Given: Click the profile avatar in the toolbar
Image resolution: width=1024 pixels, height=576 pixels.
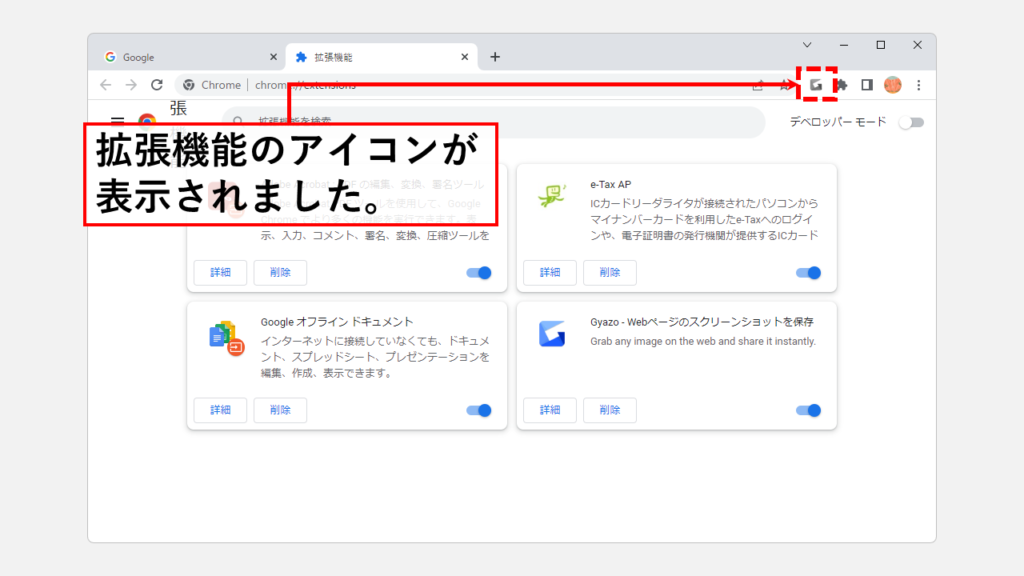Looking at the screenshot, I should 893,85.
